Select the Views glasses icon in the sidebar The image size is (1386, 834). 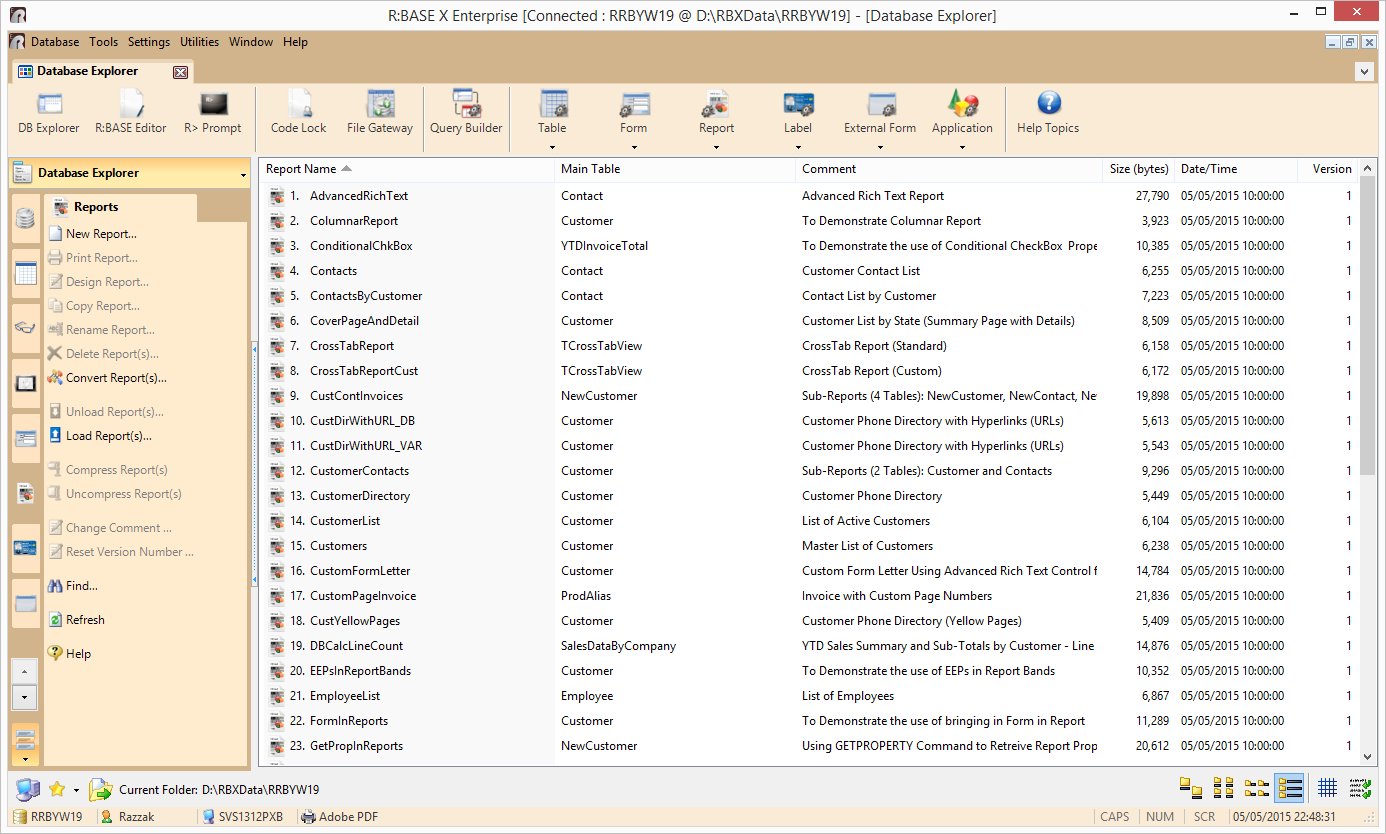click(x=26, y=328)
